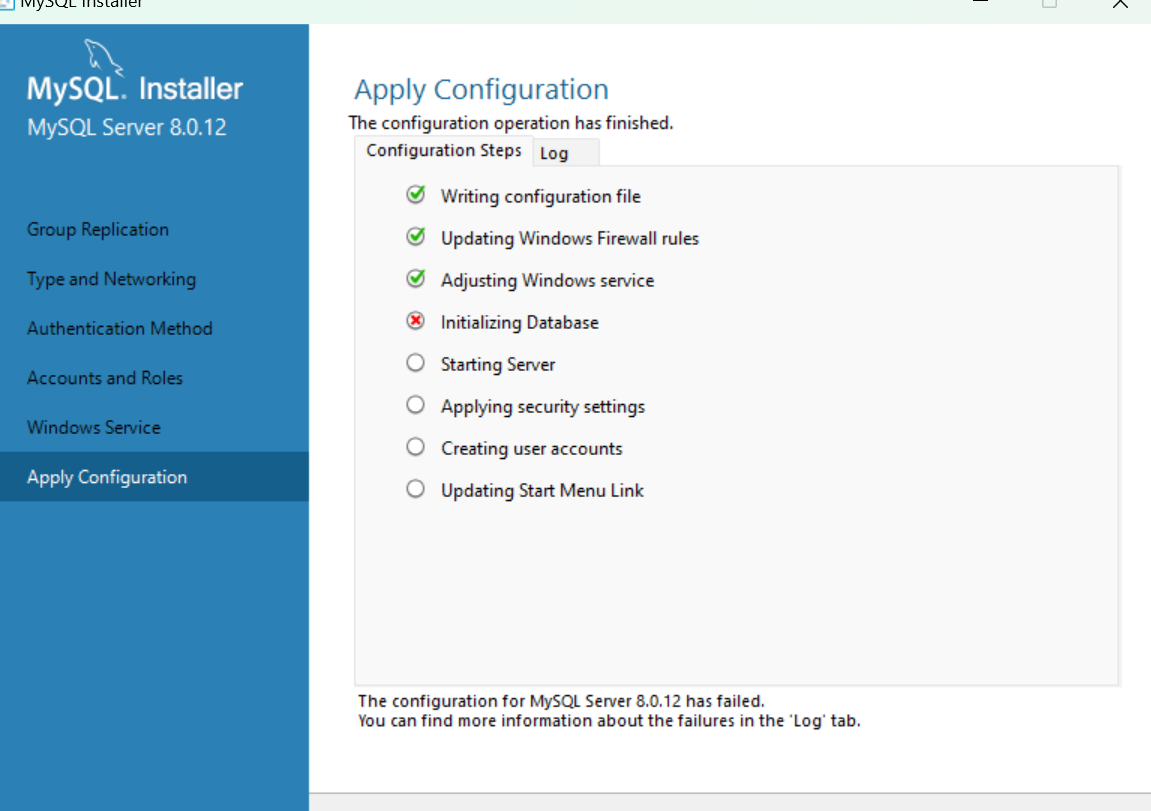Click the MySQL dolphin logo
Screen dimensions: 1151x811
click(104, 57)
